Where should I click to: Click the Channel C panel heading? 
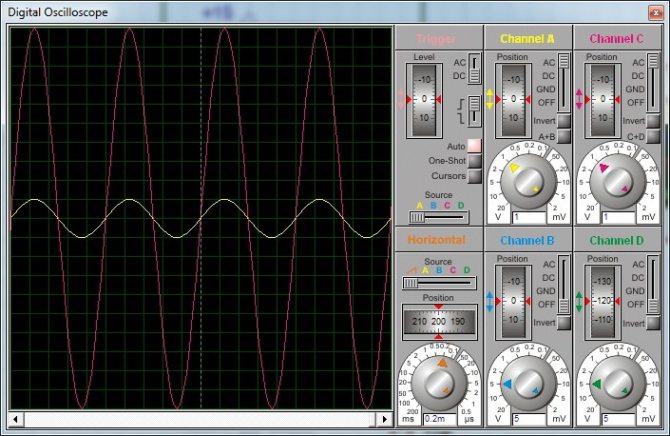point(616,39)
